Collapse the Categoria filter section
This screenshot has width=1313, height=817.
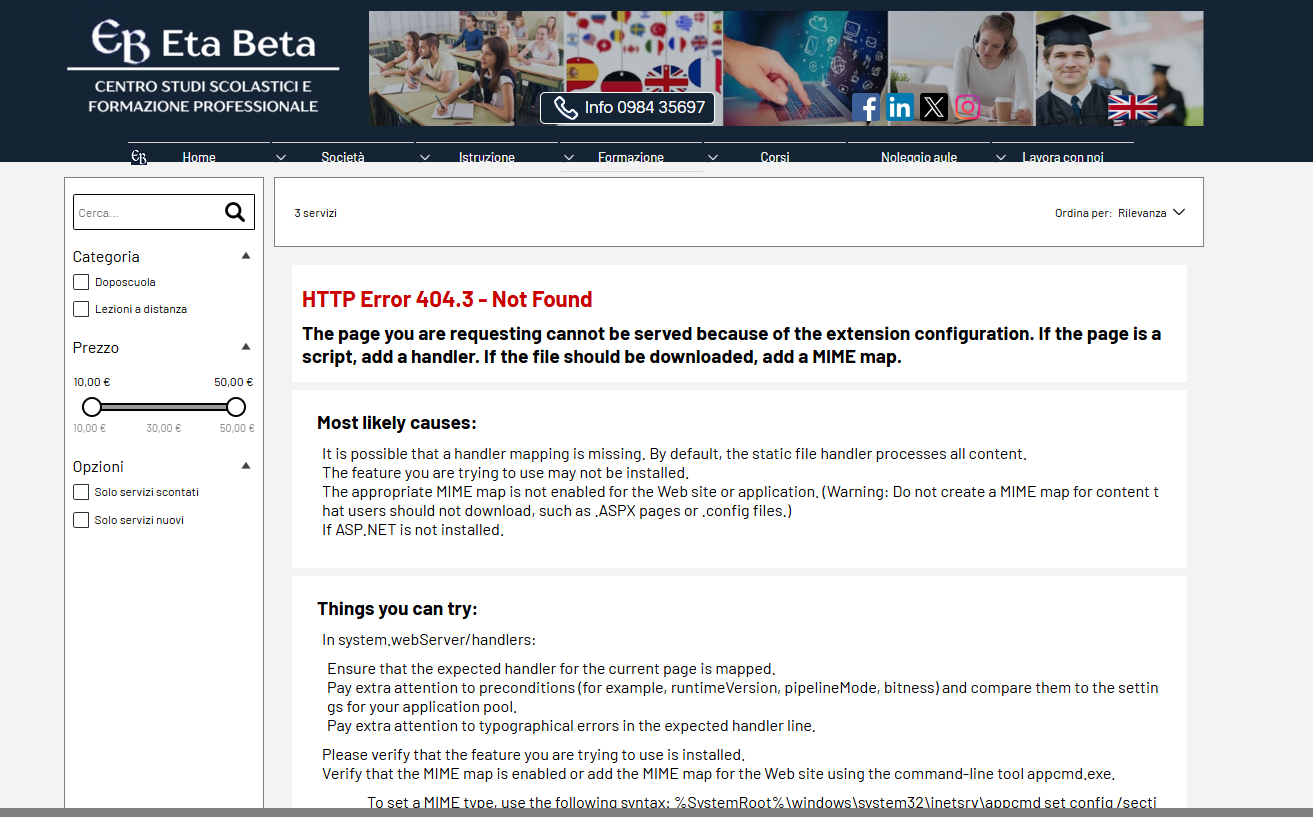[246, 256]
